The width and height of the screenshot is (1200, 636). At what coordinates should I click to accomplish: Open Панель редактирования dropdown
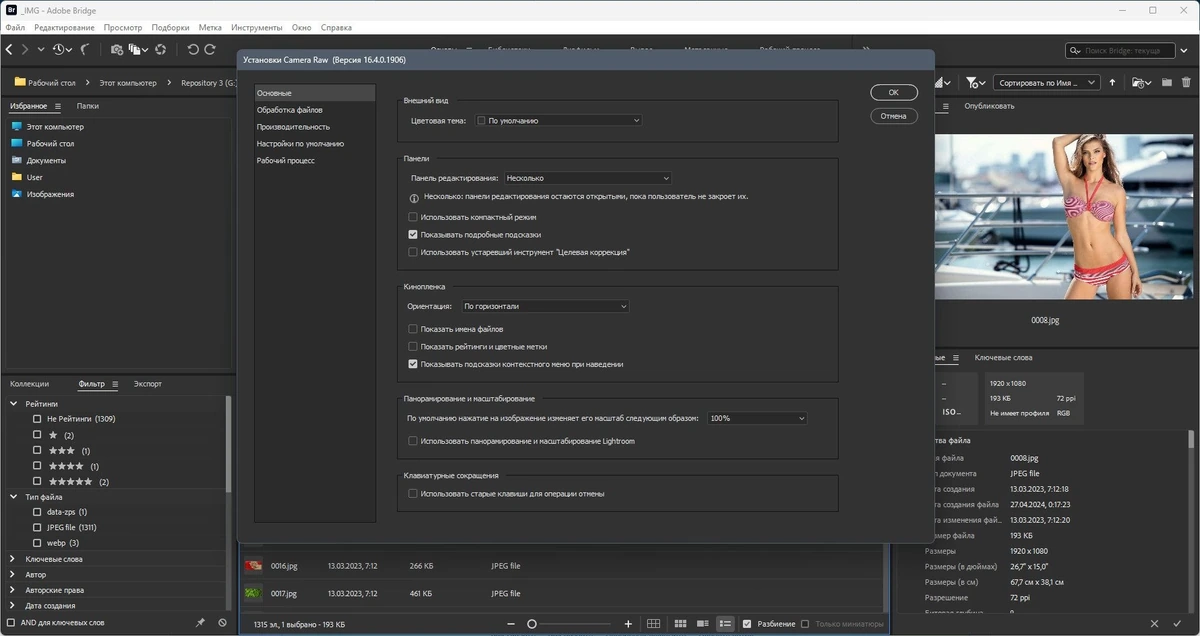click(587, 178)
